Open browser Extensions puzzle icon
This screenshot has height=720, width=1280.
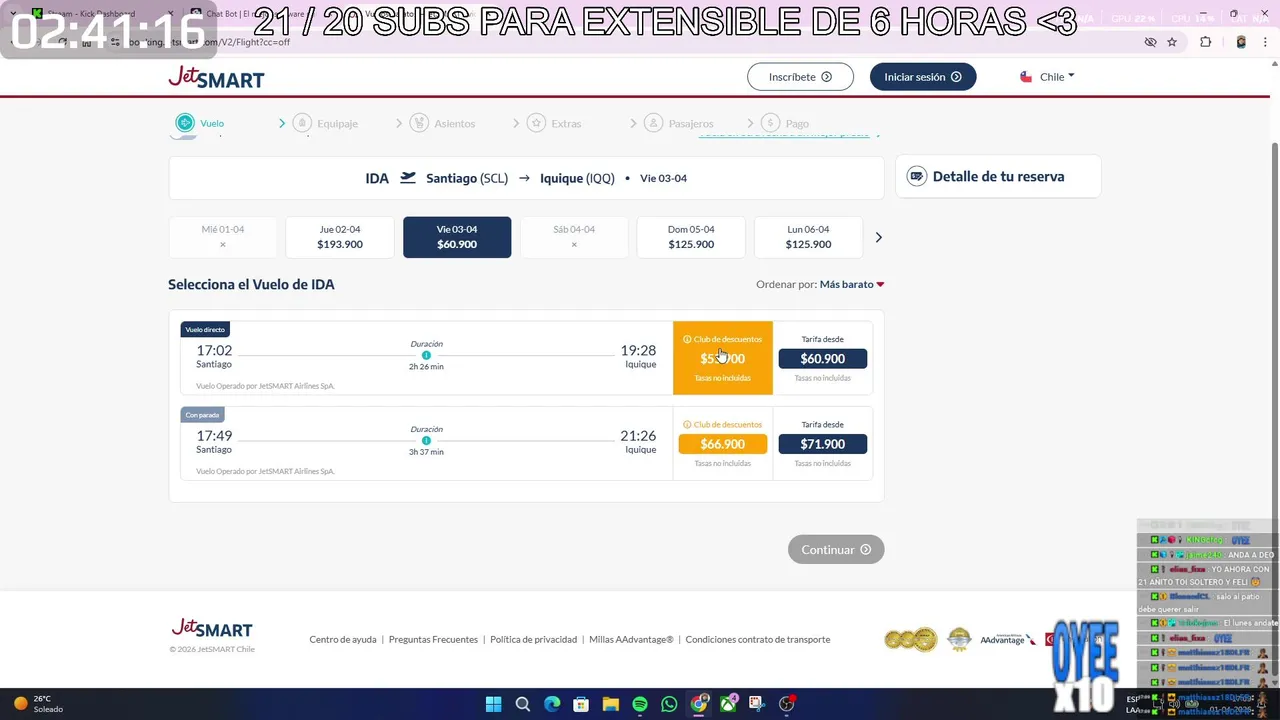pyautogui.click(x=1205, y=42)
